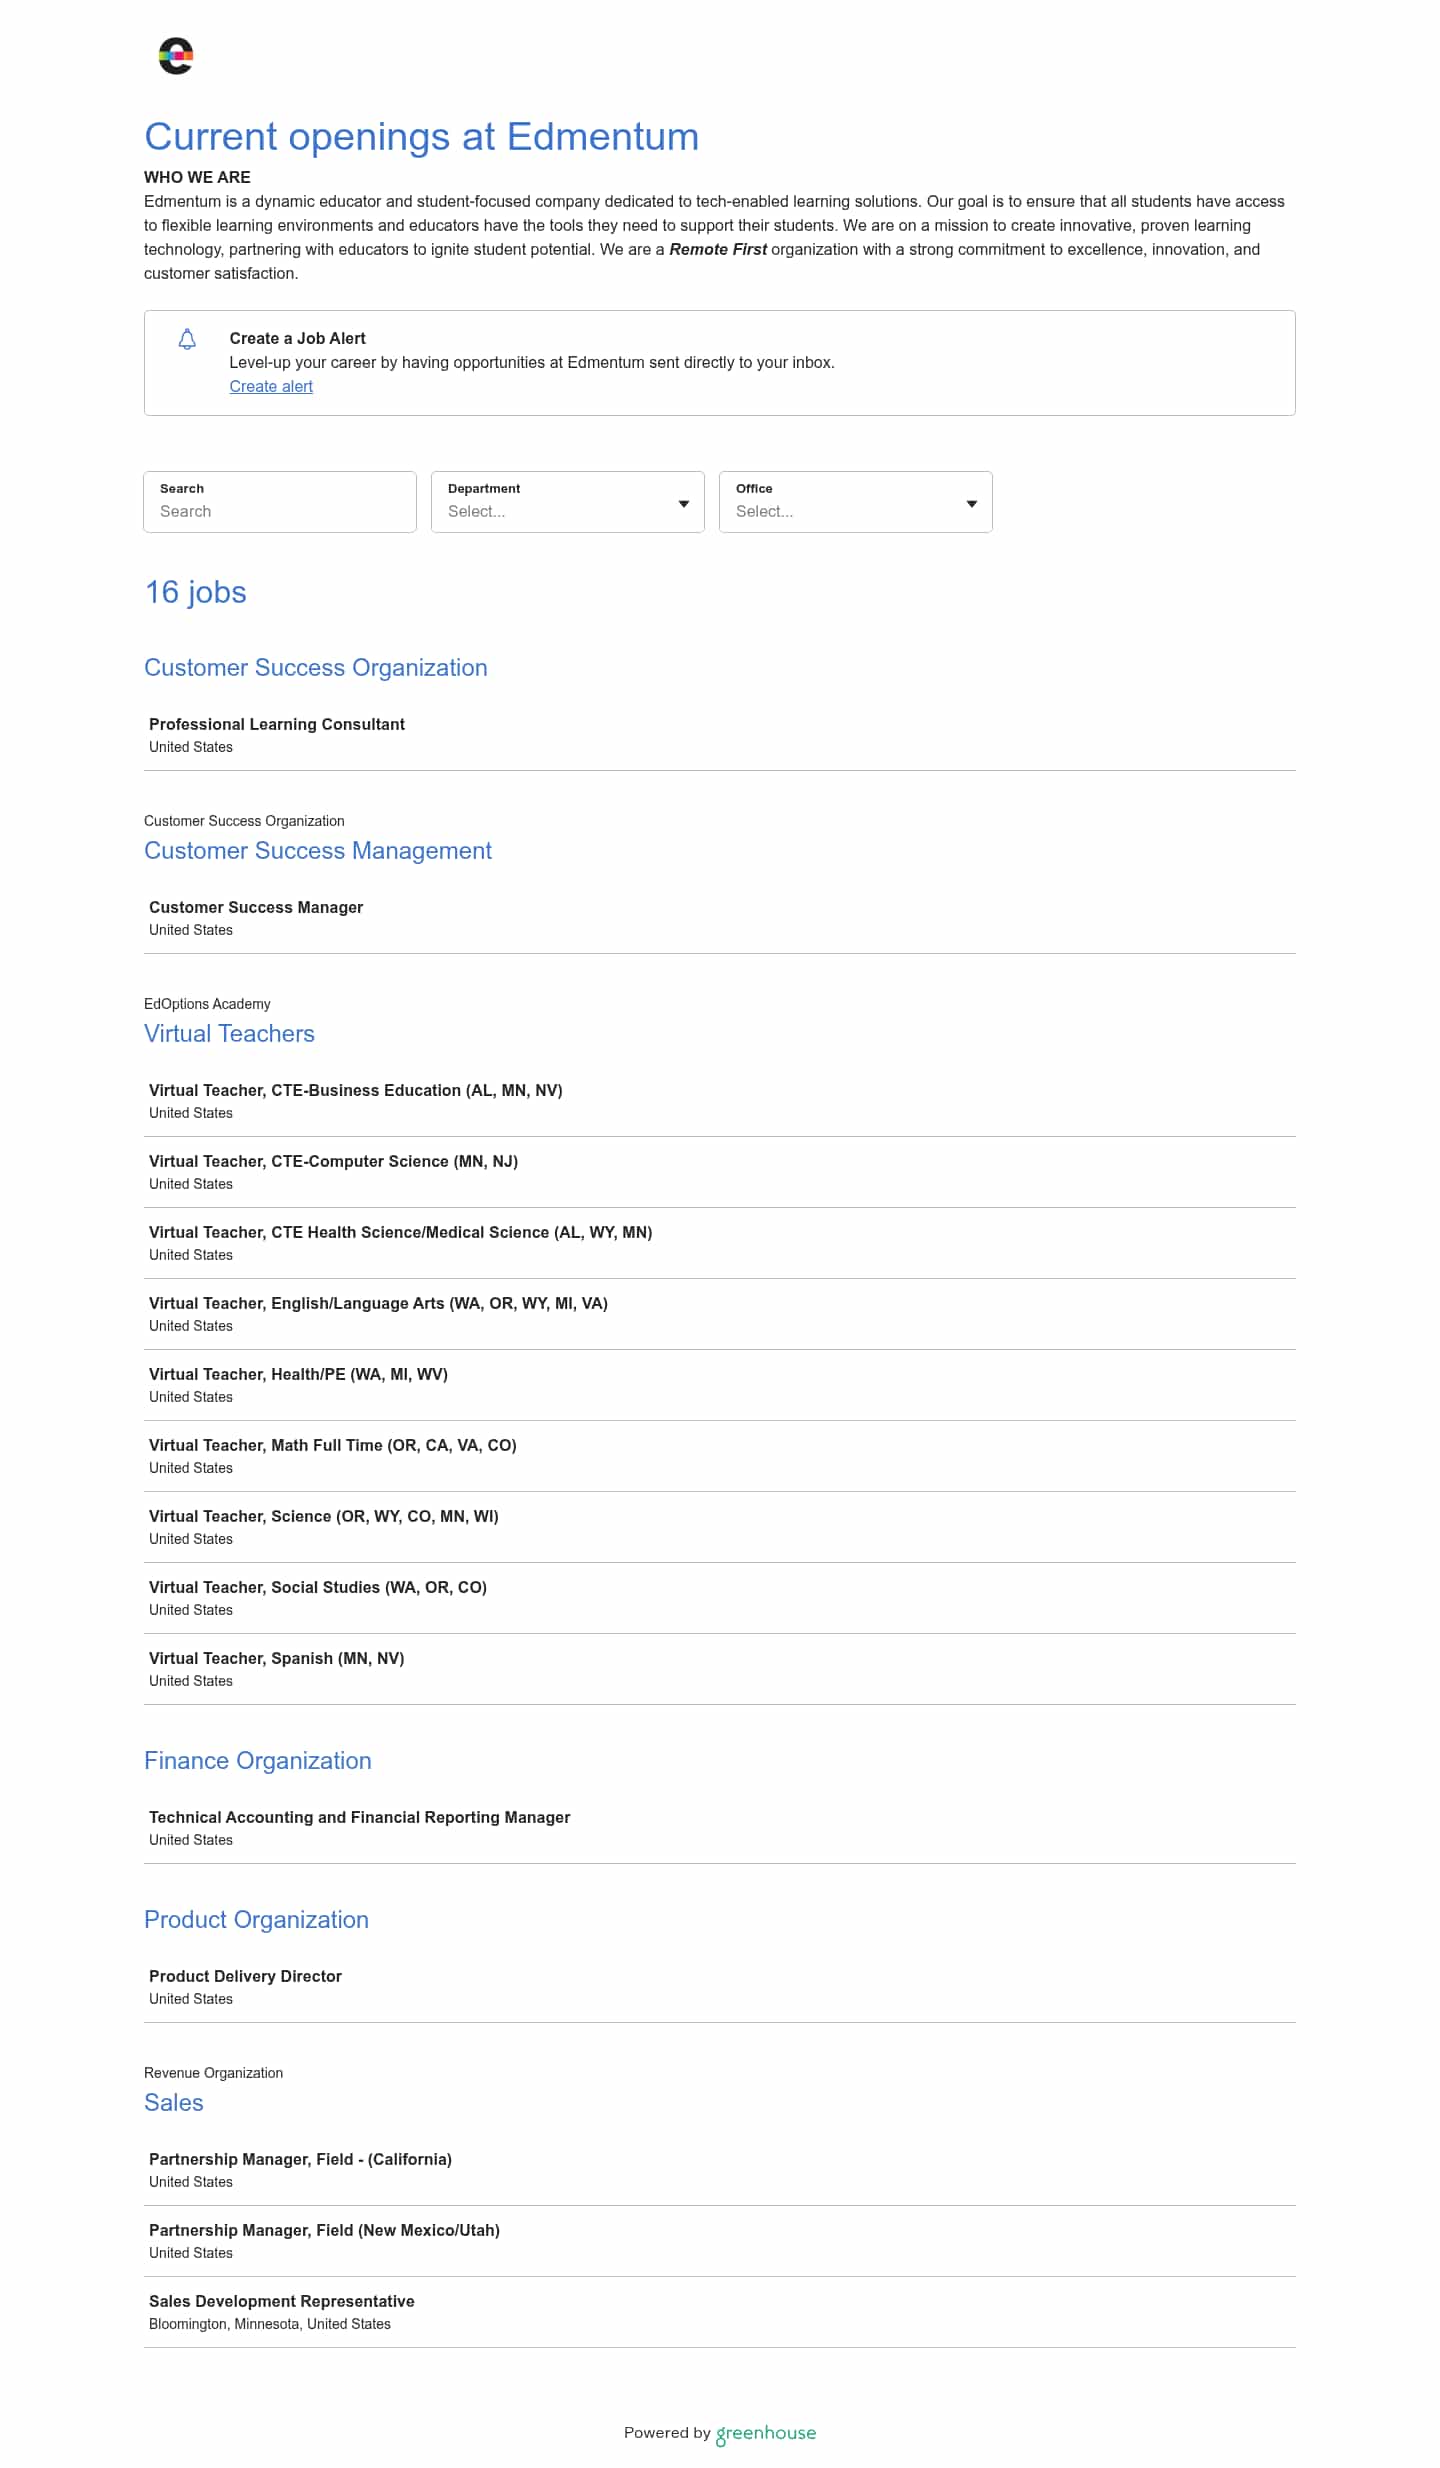Open Virtual Teacher, Social Studies posting
This screenshot has height=2468, width=1440.
pos(720,1598)
